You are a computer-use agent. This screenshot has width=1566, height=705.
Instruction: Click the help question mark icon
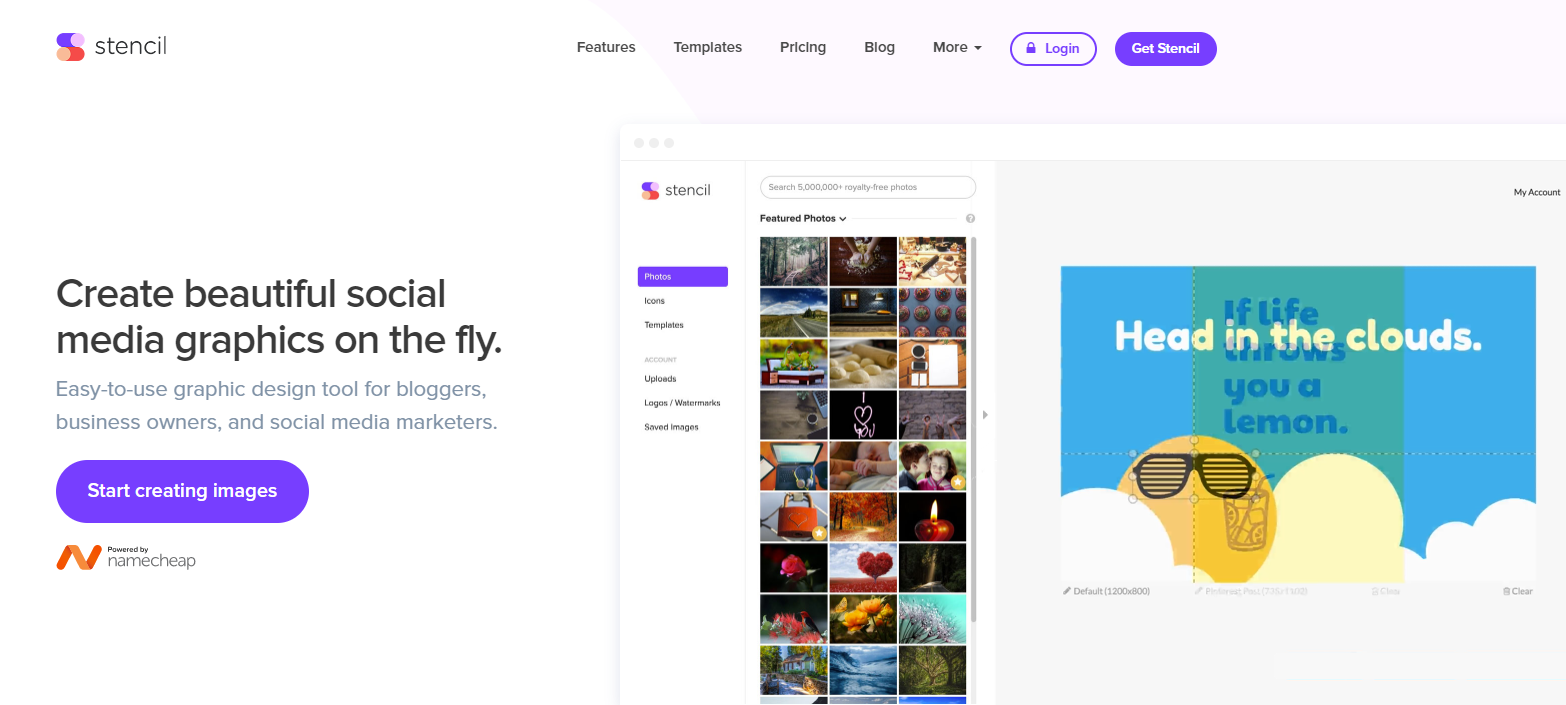click(970, 219)
